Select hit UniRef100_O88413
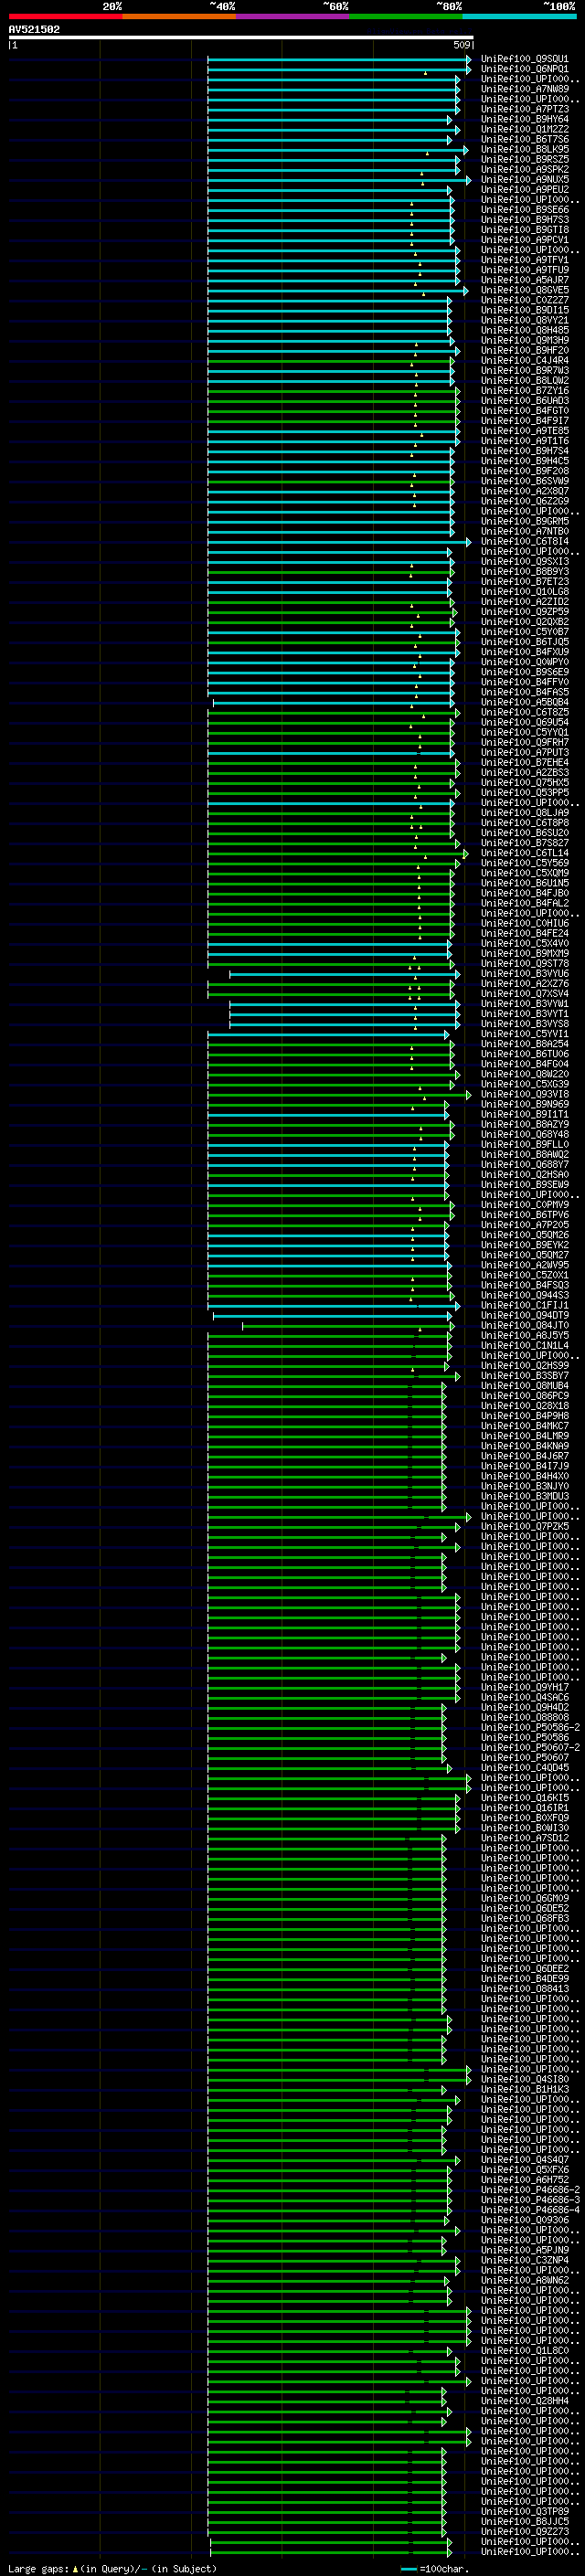The image size is (585, 2576). 525,1989
